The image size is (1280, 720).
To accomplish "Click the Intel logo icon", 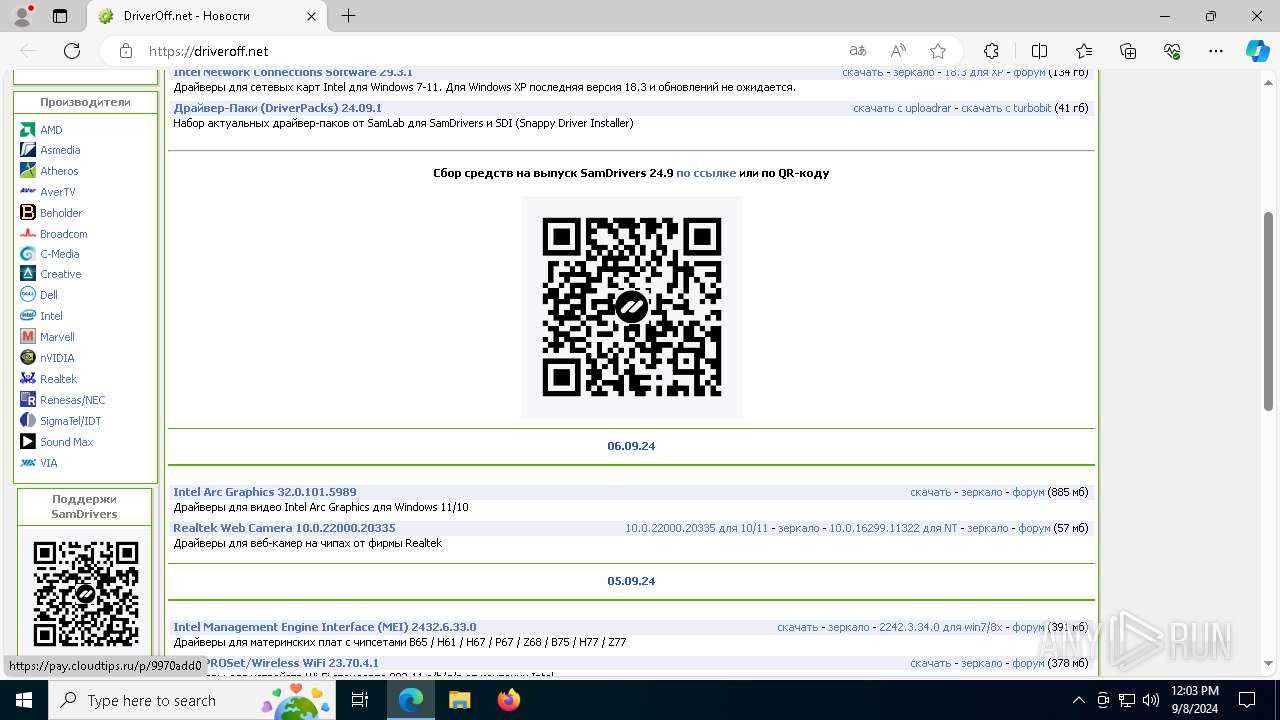I will 28,316.
